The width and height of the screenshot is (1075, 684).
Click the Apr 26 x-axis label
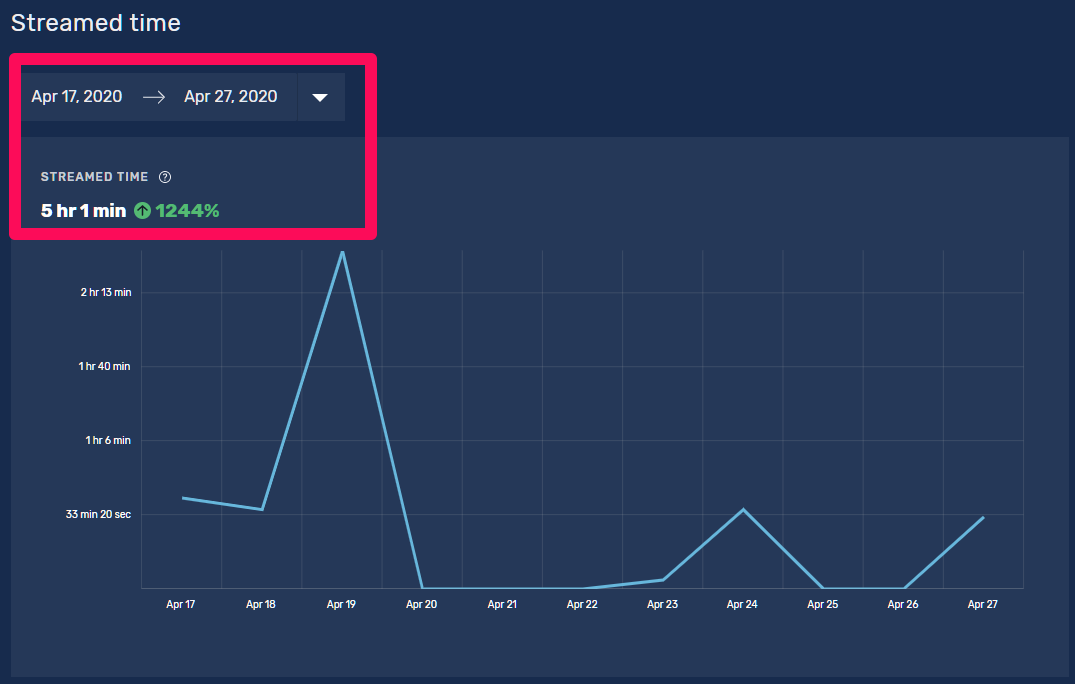point(903,604)
